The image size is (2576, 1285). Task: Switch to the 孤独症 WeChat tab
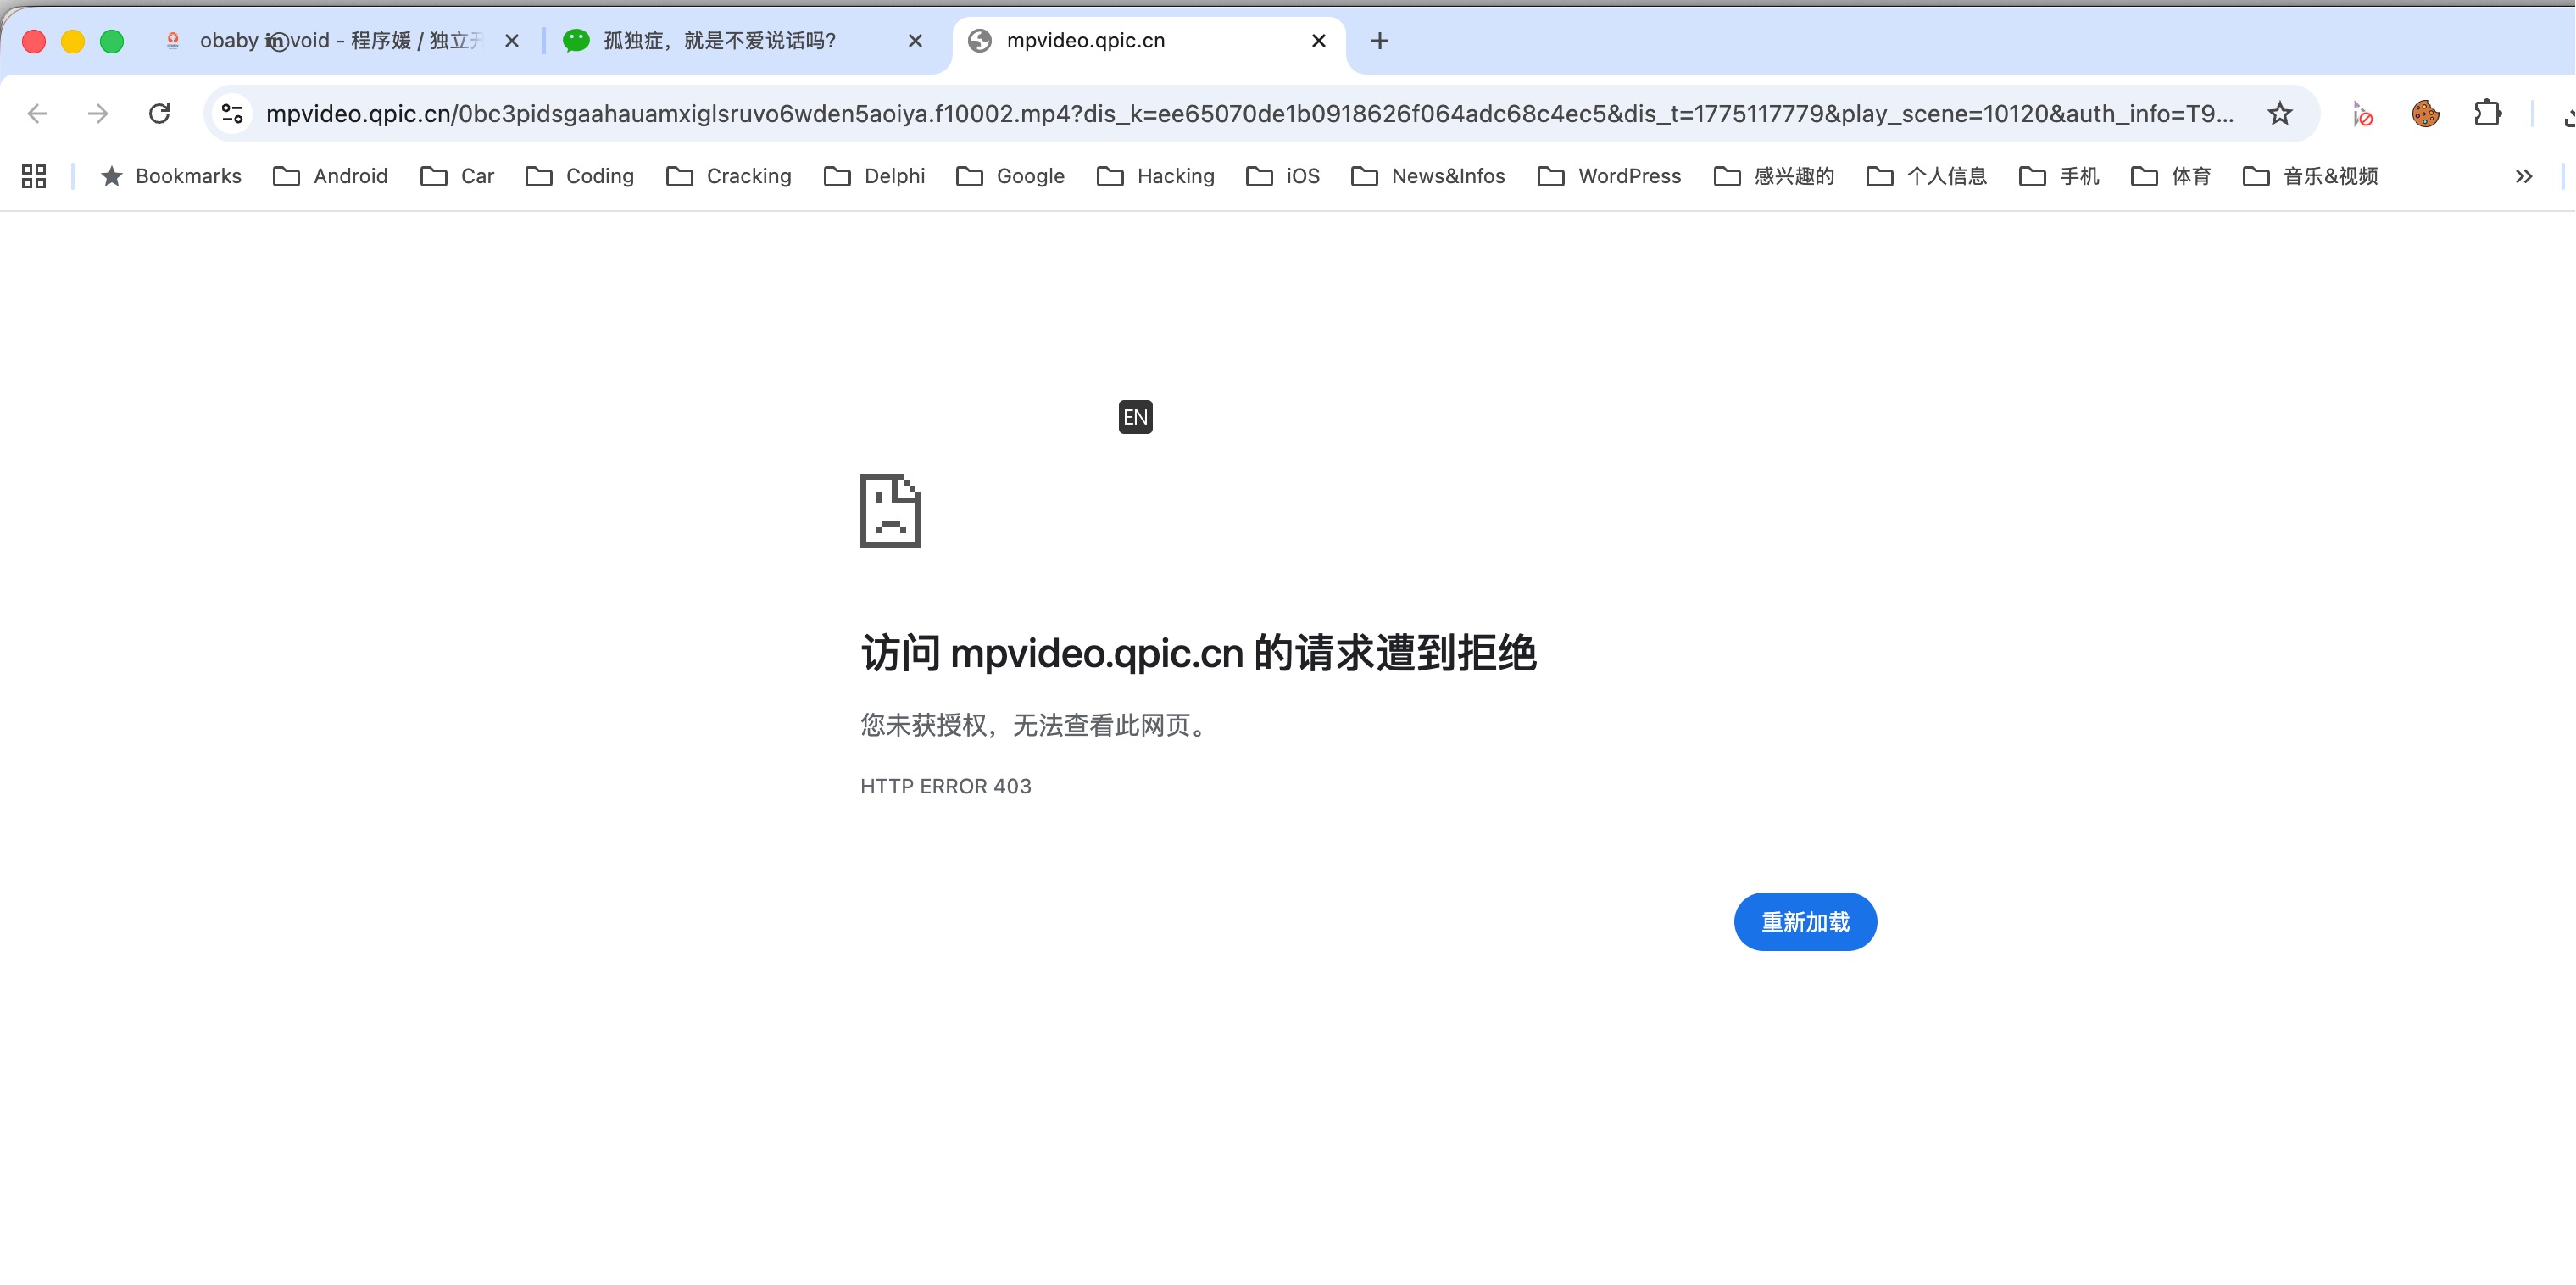coord(720,41)
